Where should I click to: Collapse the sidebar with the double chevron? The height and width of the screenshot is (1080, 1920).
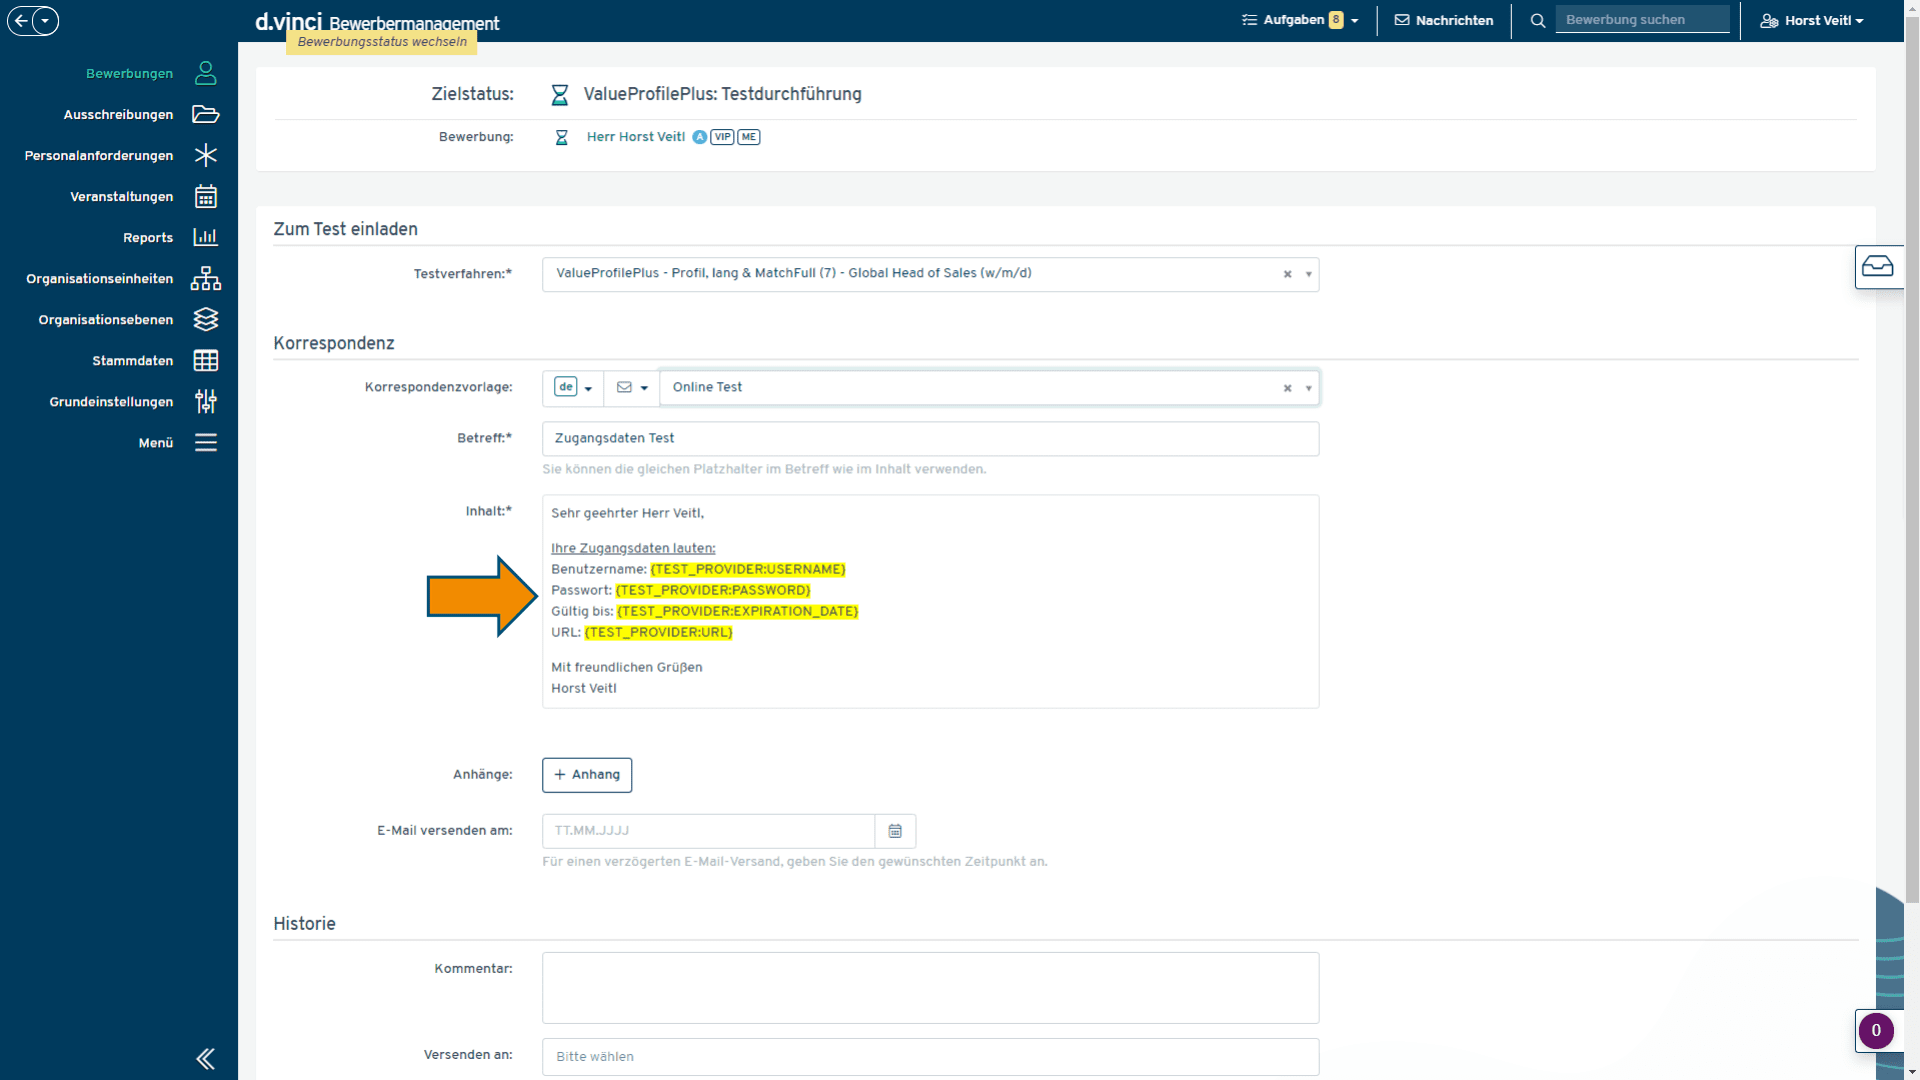click(205, 1059)
